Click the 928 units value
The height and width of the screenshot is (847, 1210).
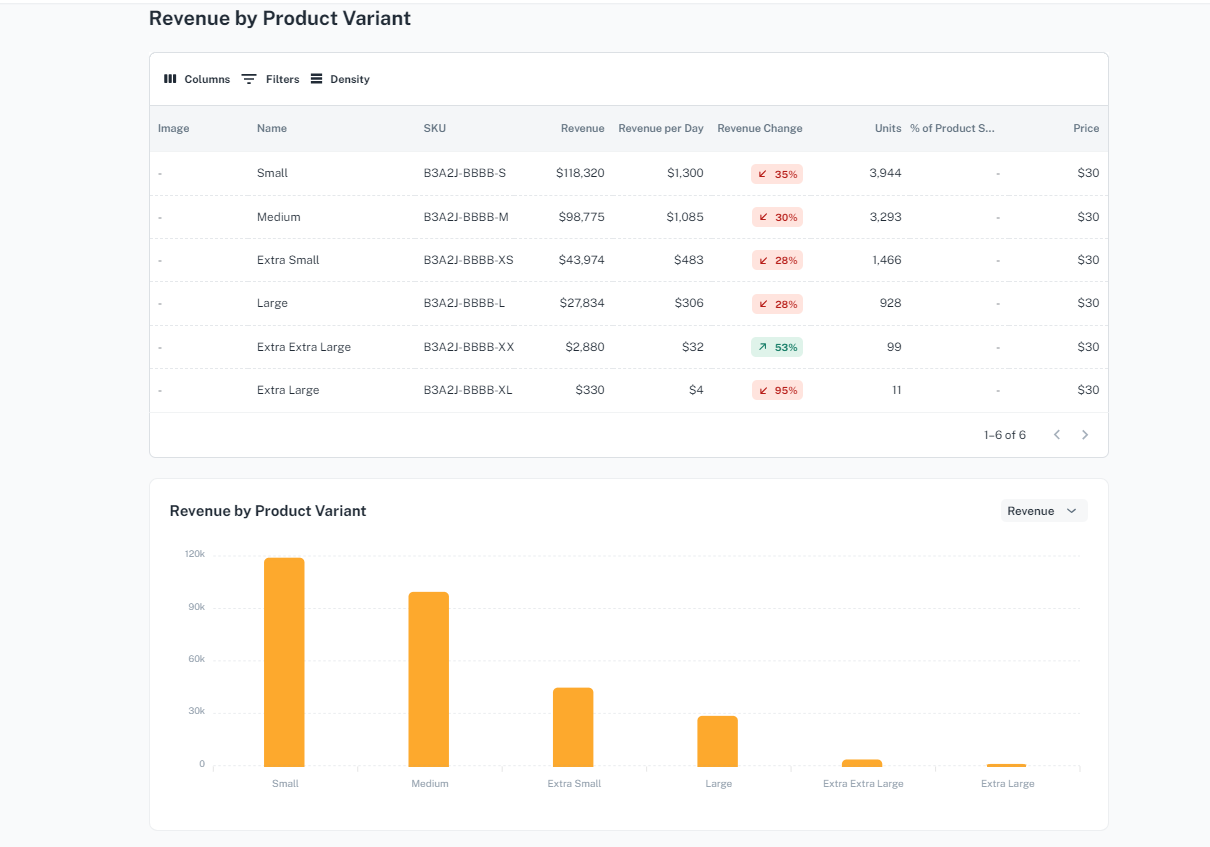pos(891,303)
